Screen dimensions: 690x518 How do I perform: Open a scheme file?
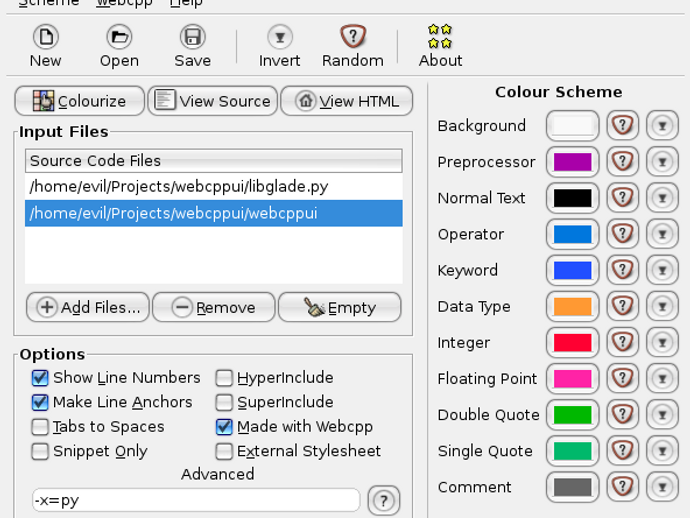[x=119, y=46]
